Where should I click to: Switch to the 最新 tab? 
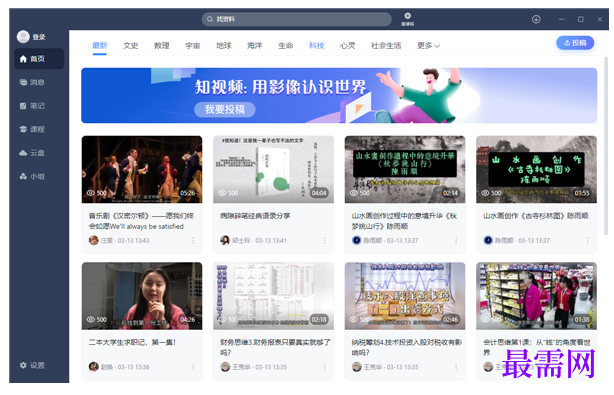pyautogui.click(x=99, y=46)
